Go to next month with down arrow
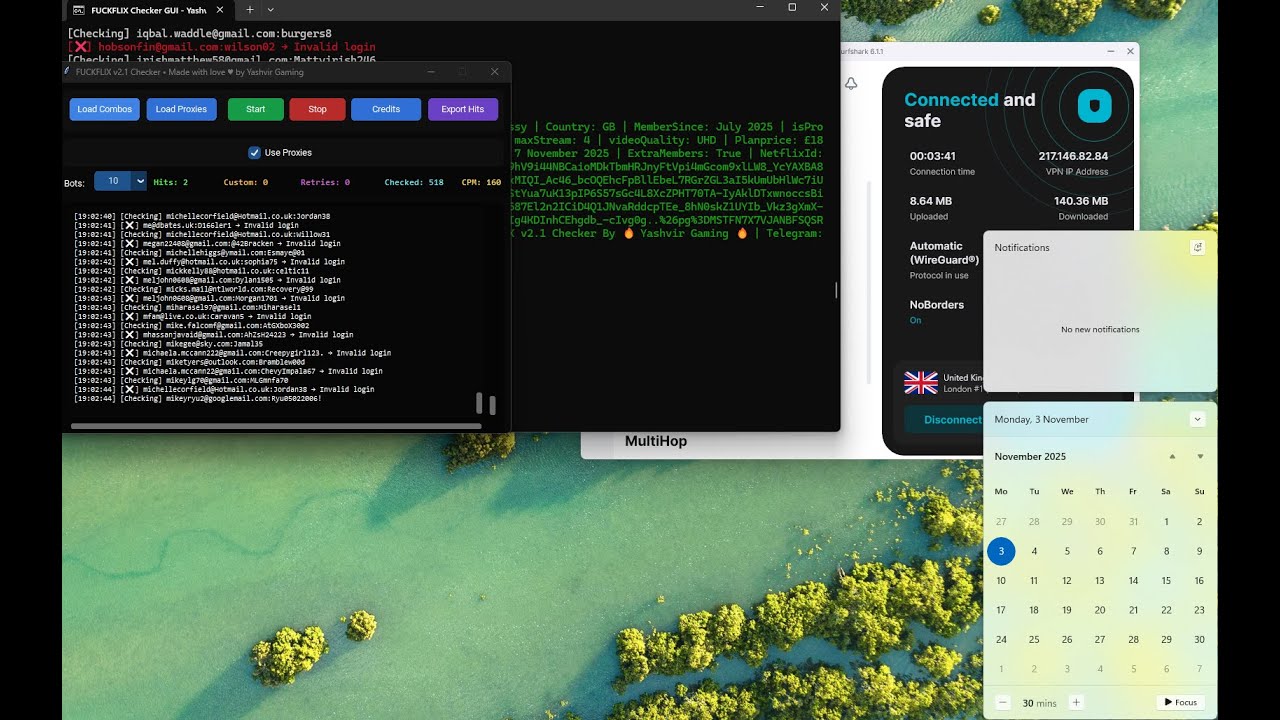 point(1200,456)
